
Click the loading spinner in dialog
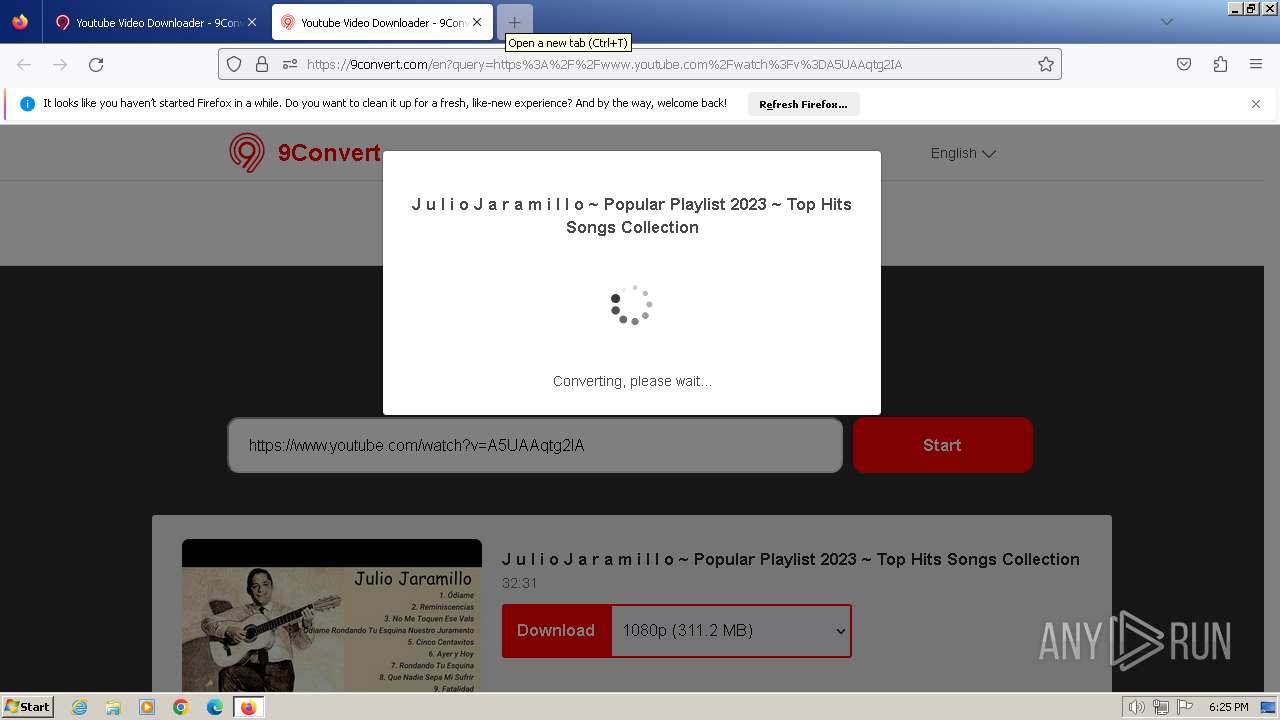(632, 305)
